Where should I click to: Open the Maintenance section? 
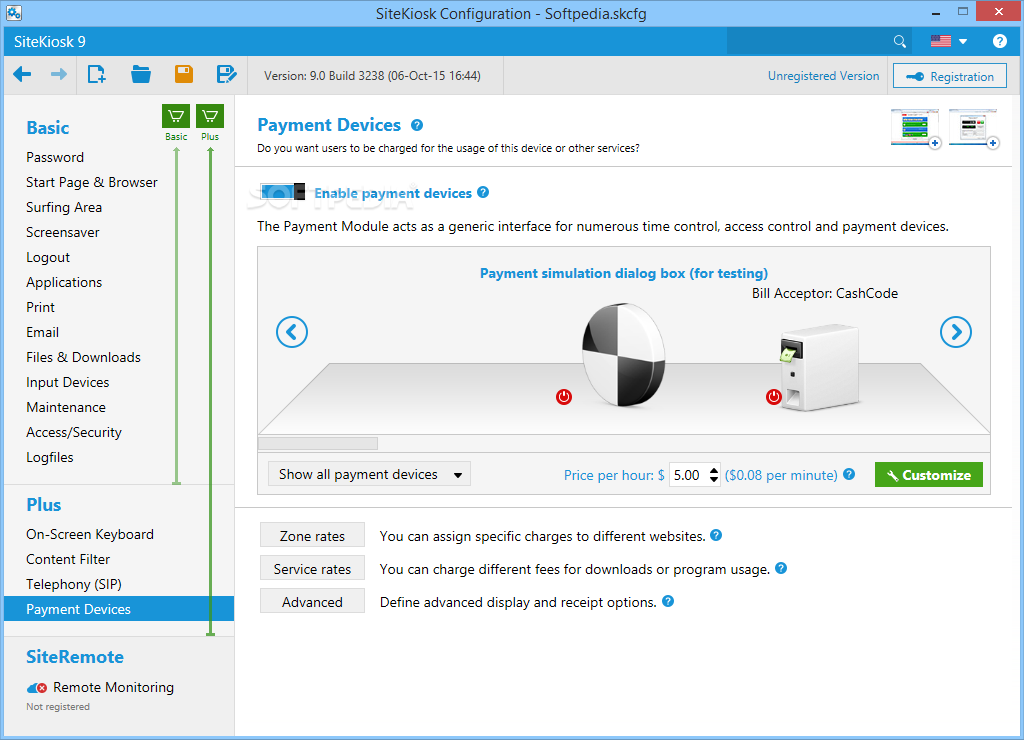coord(66,407)
